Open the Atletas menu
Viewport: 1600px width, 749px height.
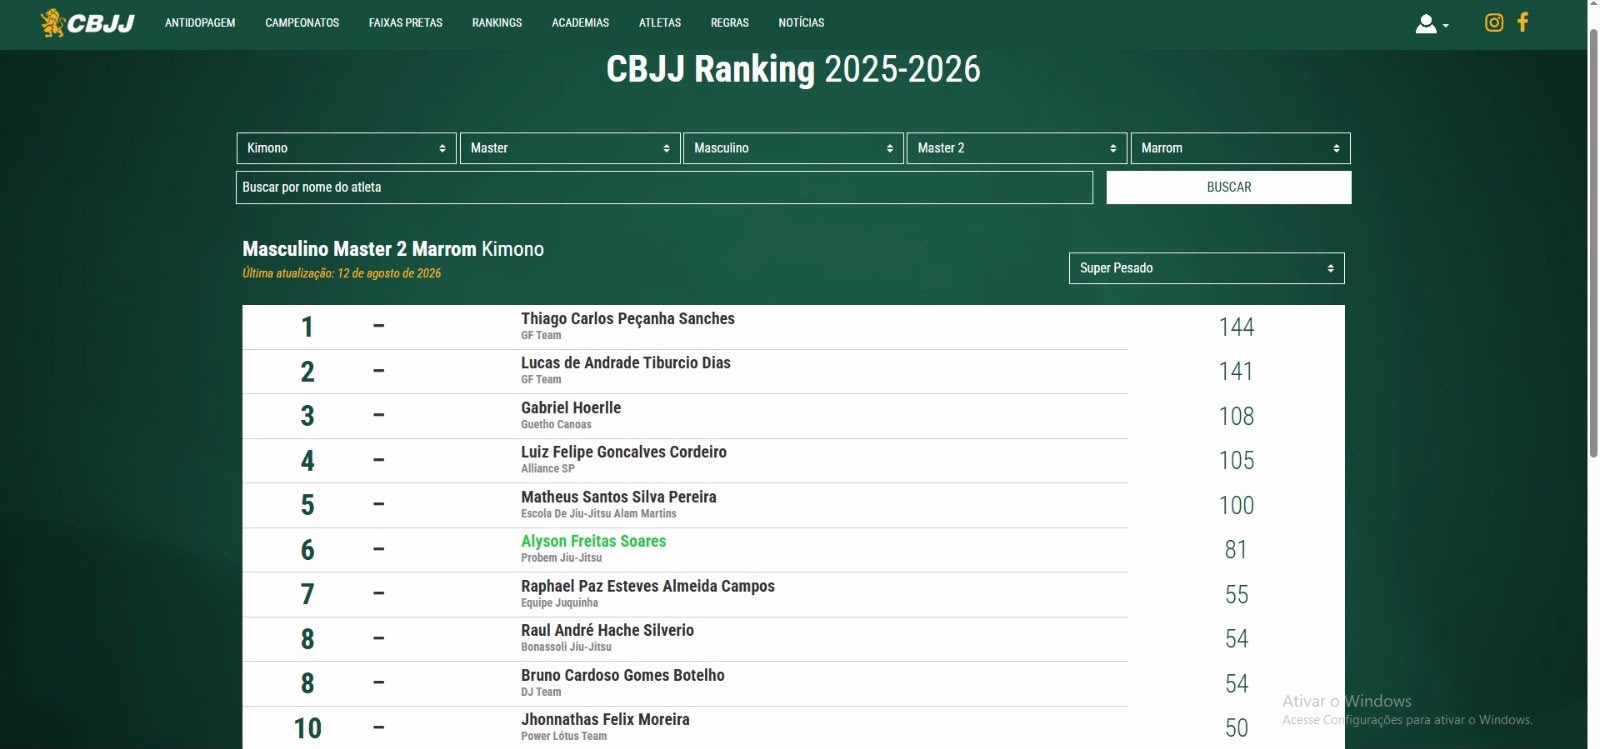point(660,23)
